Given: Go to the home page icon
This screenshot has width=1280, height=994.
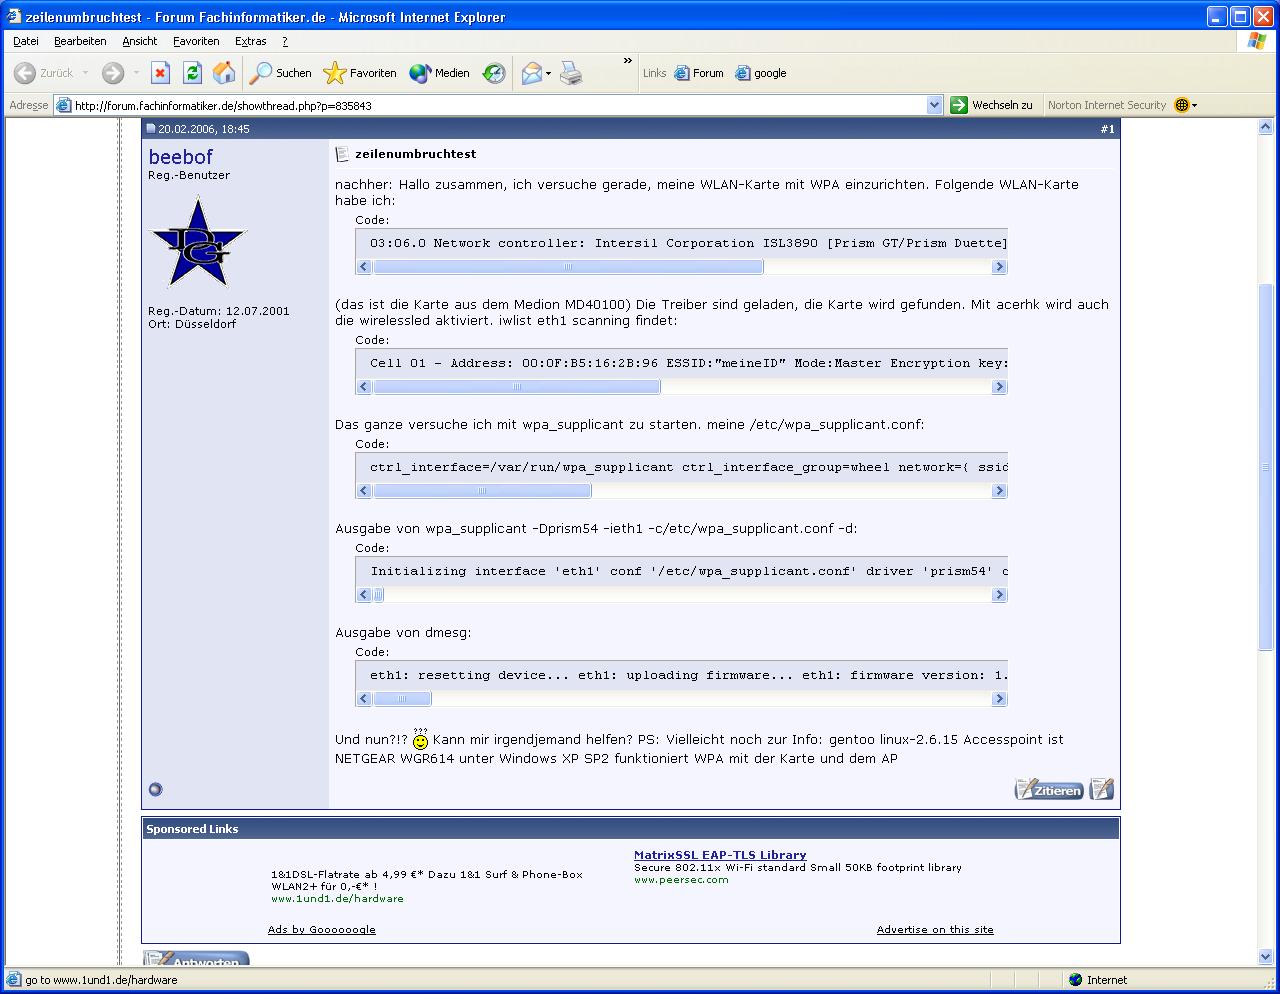Looking at the screenshot, I should pos(224,73).
